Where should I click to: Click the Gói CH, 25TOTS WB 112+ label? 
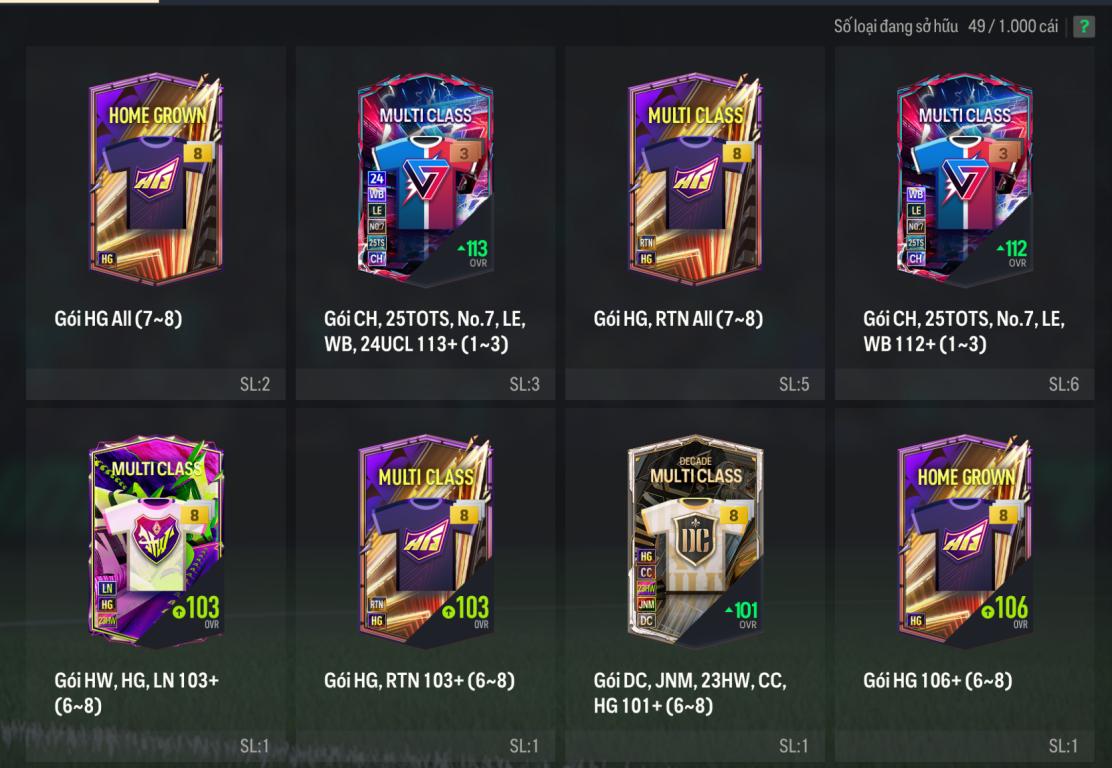[964, 331]
